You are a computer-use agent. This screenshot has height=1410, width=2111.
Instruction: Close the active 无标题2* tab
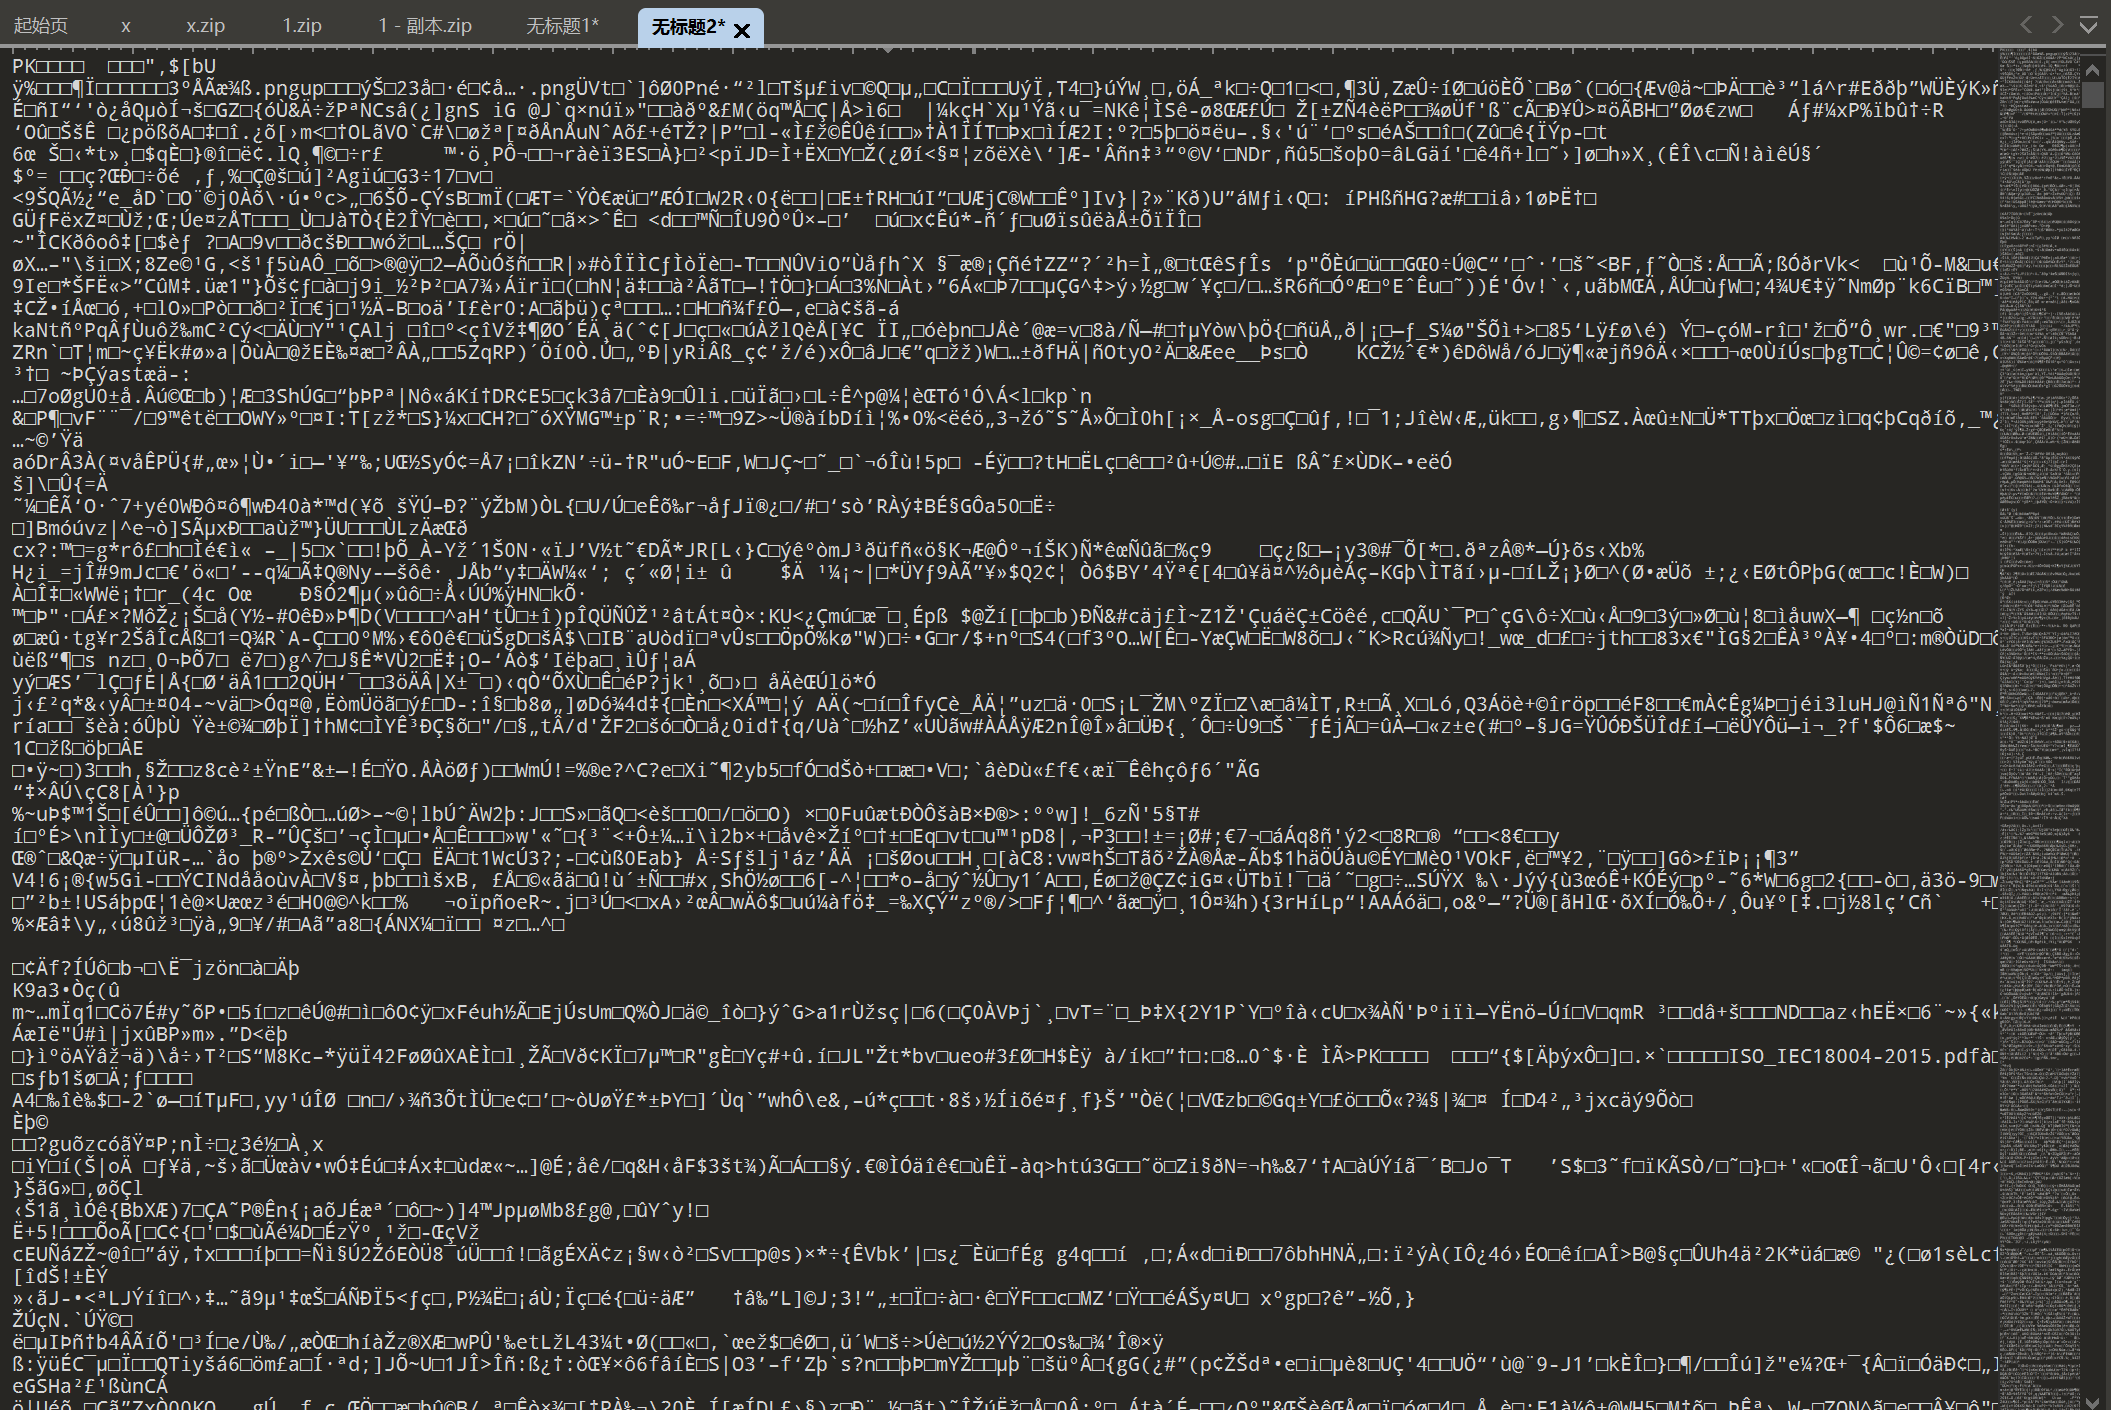(742, 30)
